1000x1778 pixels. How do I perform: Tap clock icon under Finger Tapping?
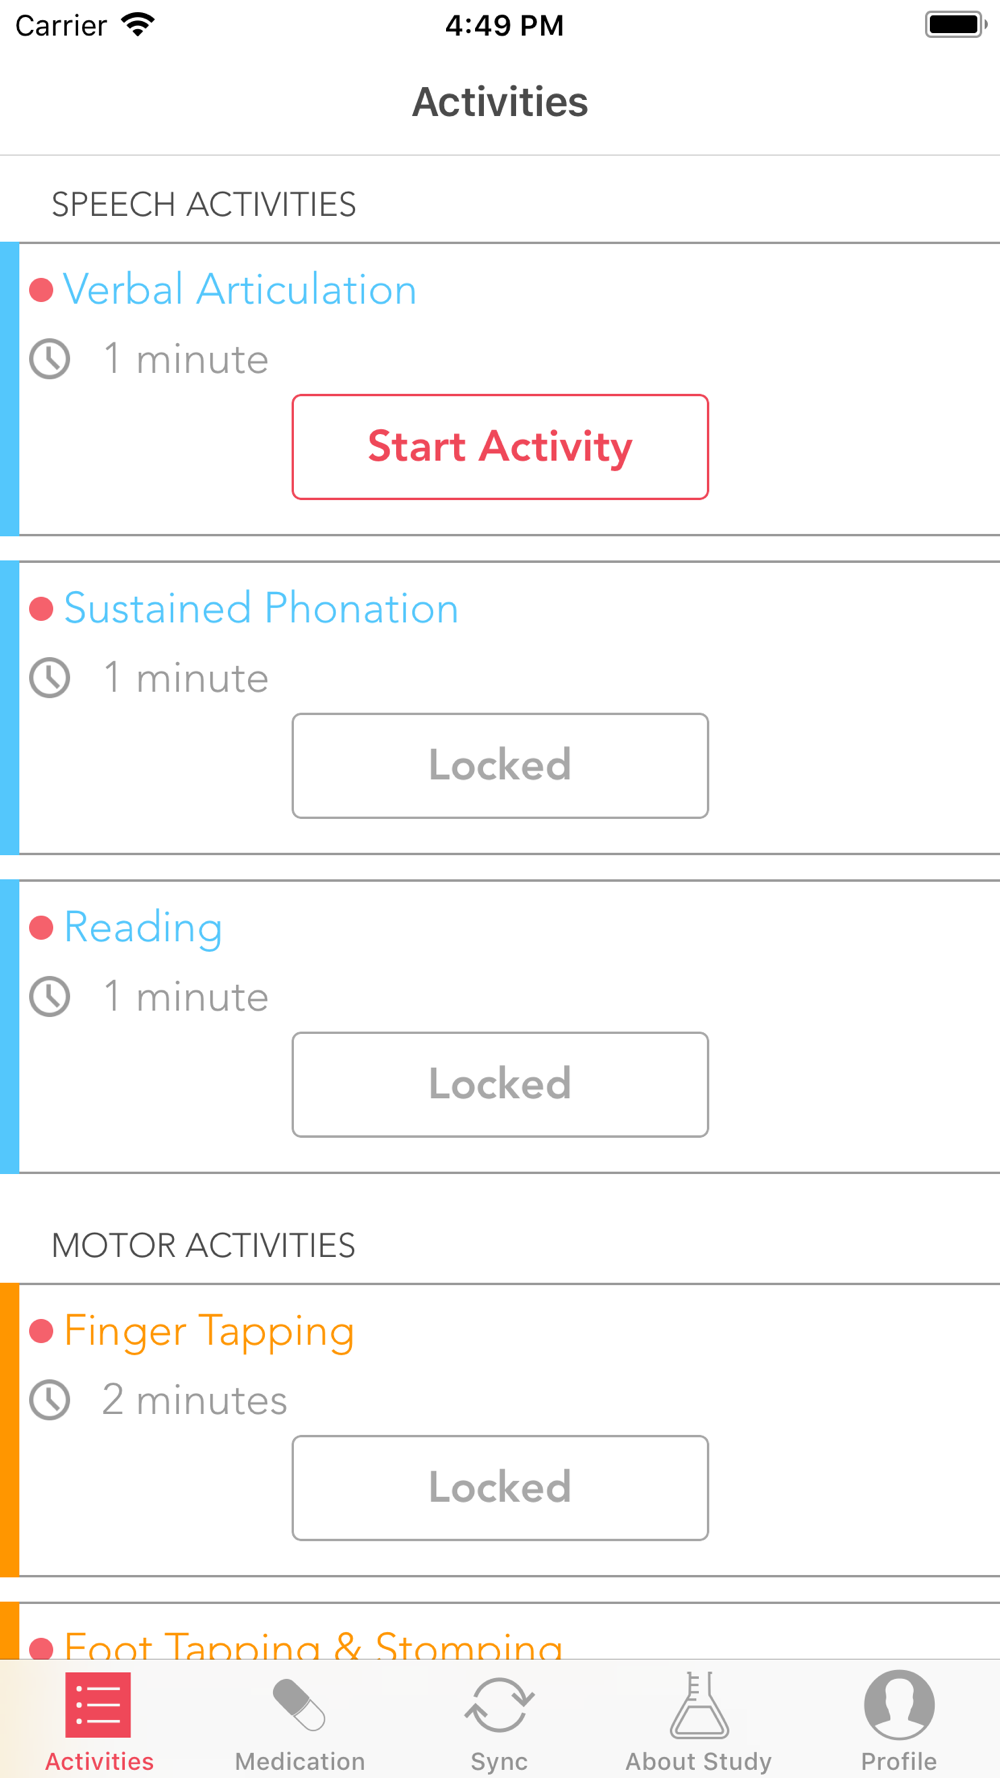tap(50, 1400)
